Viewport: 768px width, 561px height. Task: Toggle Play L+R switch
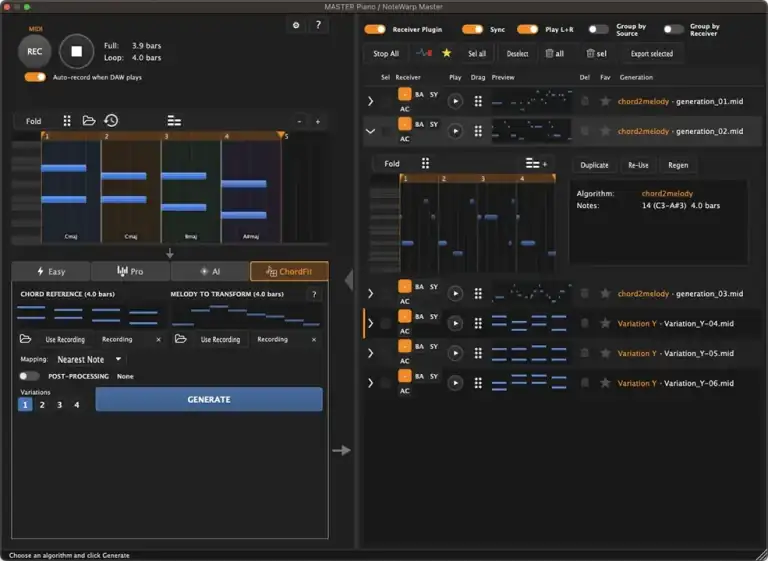click(528, 29)
